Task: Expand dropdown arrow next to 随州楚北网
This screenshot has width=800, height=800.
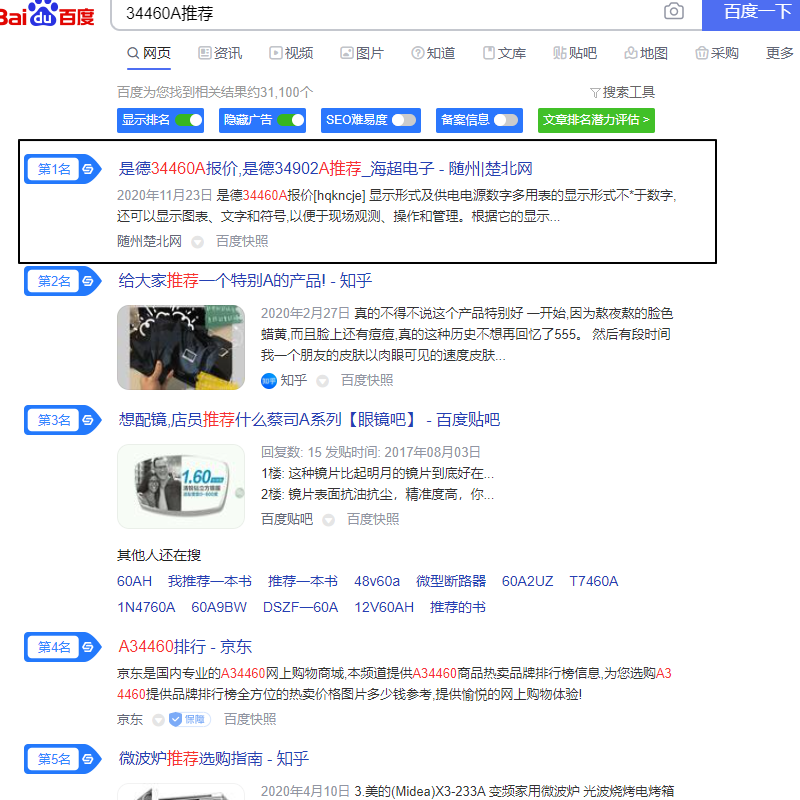Action: click(197, 242)
